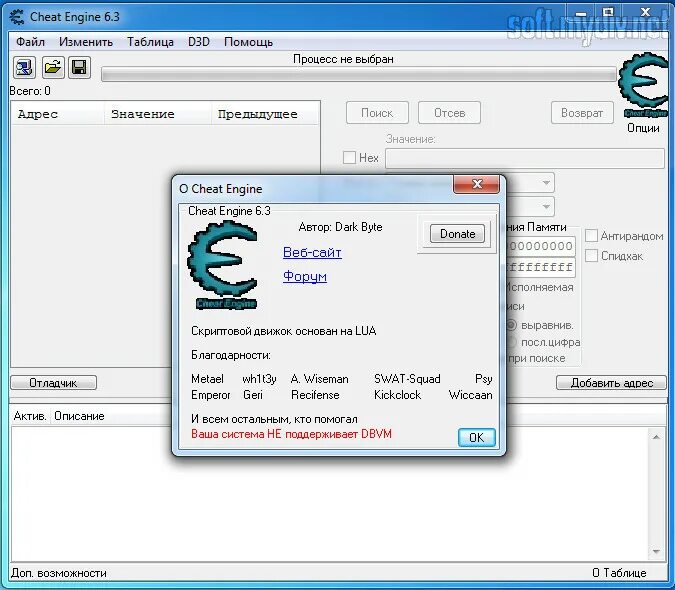Click О Таблице in the status bar
675x590 pixels.
coord(619,573)
